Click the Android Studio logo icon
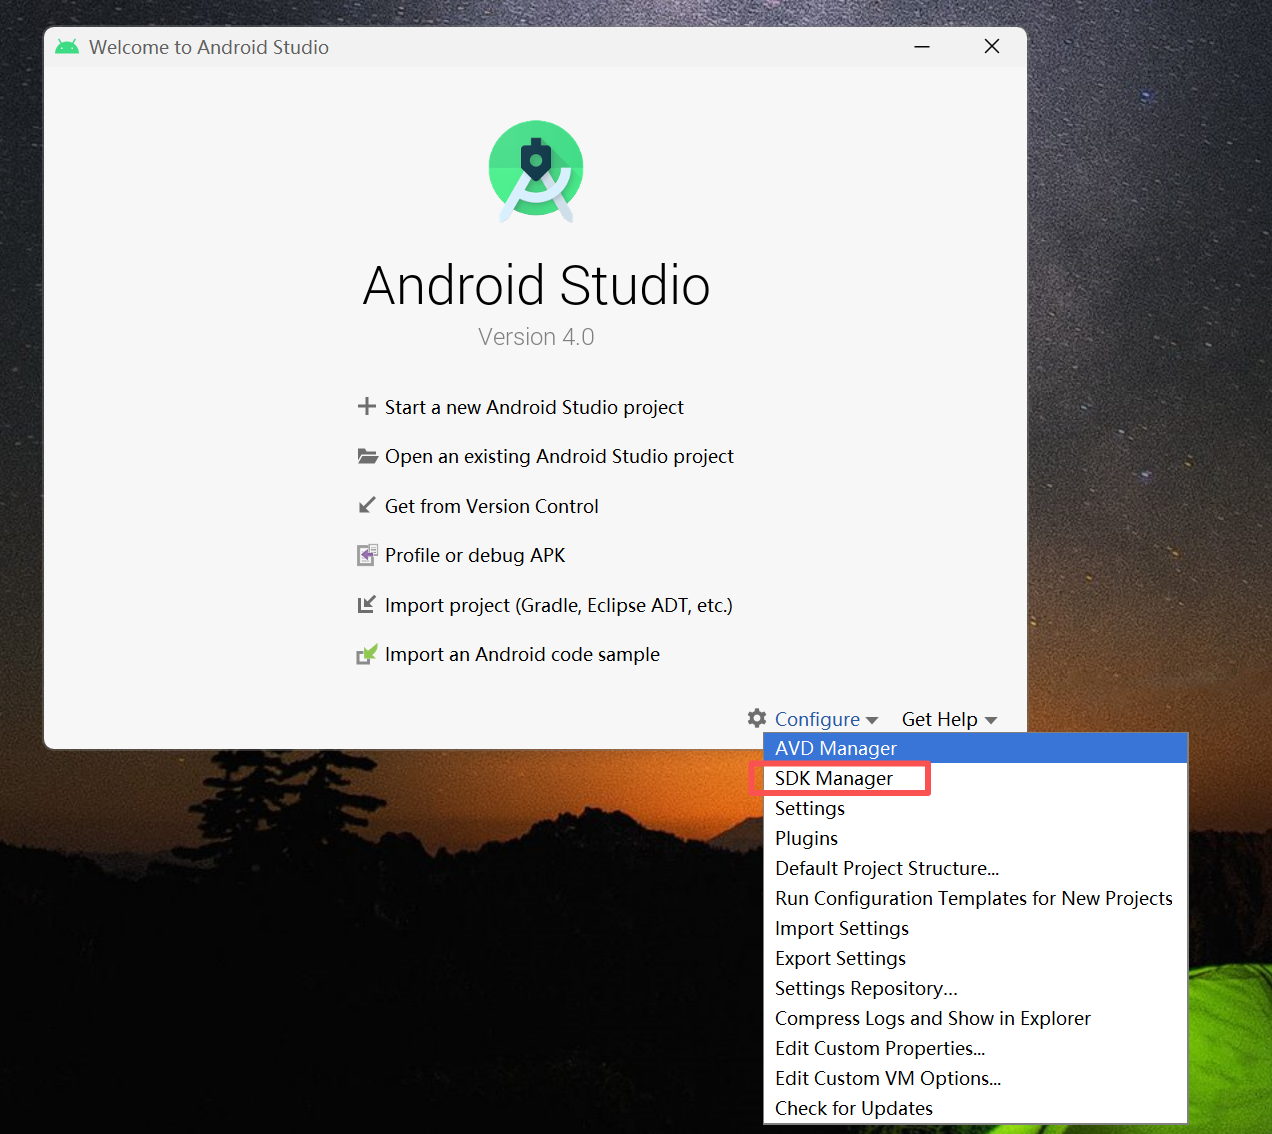Image resolution: width=1272 pixels, height=1134 pixels. point(536,171)
